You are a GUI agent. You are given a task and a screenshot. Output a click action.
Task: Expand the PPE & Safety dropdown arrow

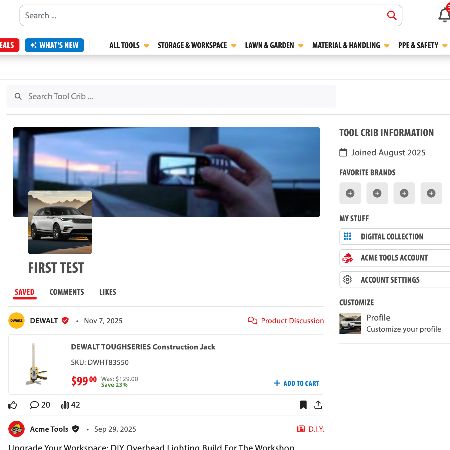tap(445, 46)
